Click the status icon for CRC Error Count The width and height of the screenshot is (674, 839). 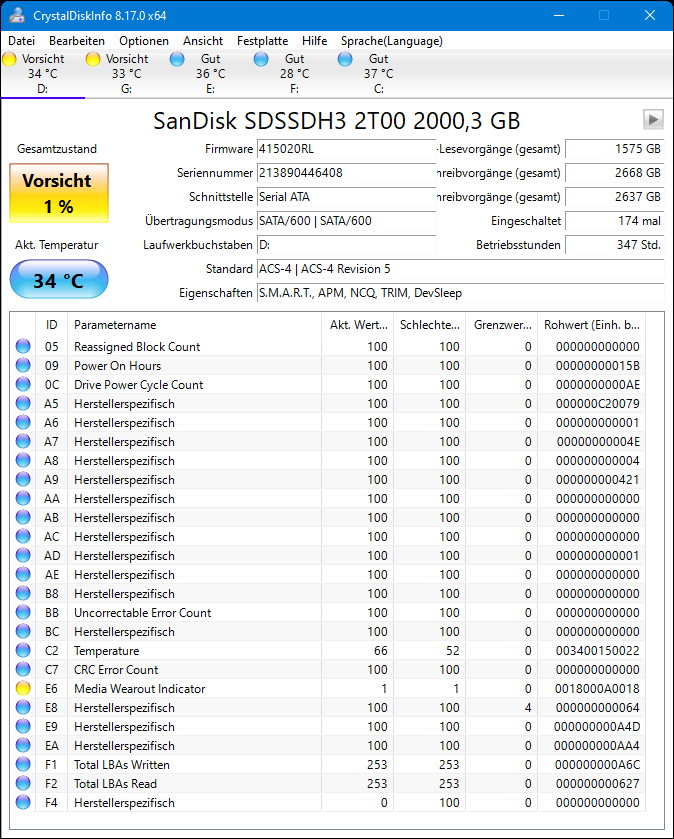[x=23, y=669]
